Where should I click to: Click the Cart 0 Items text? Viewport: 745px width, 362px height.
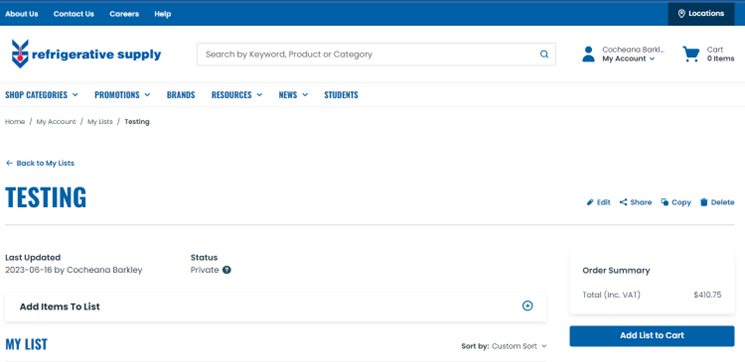pos(720,54)
